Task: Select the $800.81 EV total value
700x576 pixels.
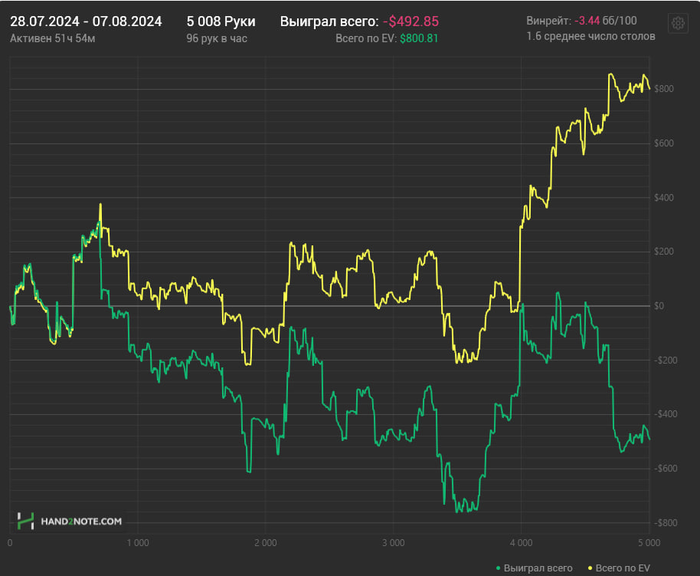Action: 419,38
